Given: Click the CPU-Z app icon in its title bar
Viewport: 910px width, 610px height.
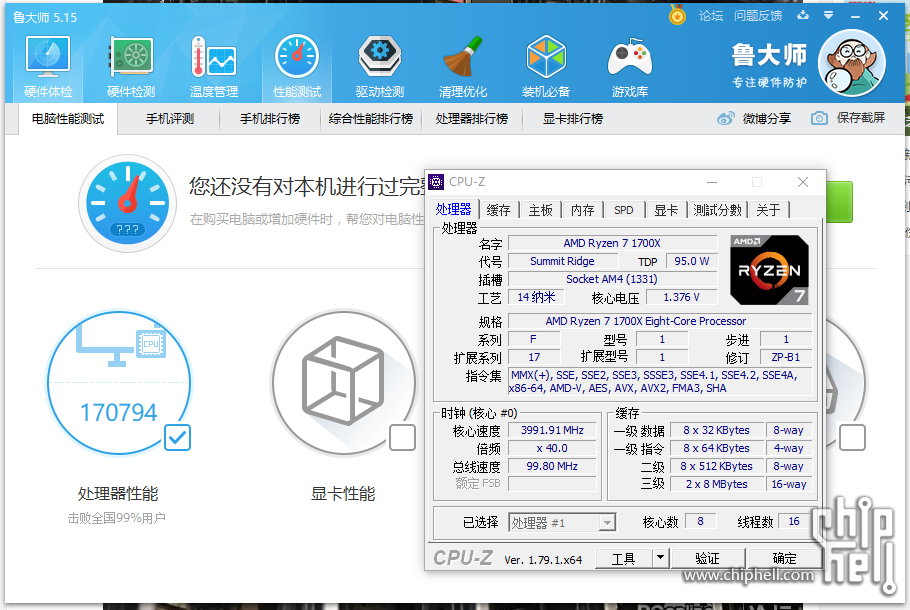Looking at the screenshot, I should 436,182.
